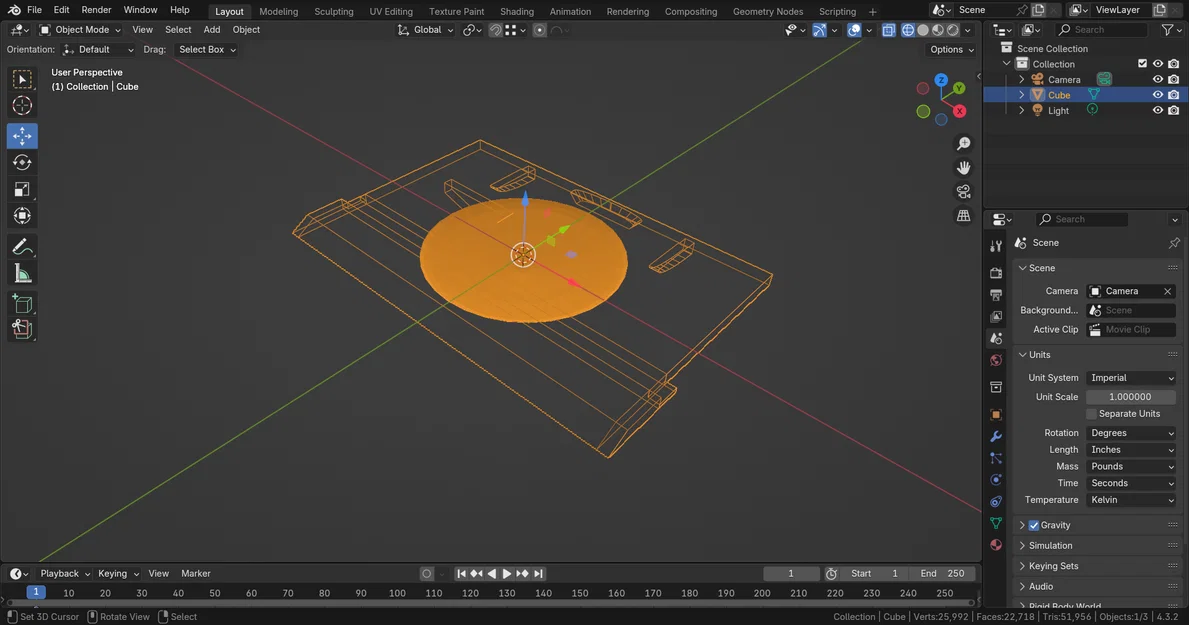The image size is (1189, 625).
Task: Open the Mass Pounds dropdown
Action: (x=1131, y=466)
